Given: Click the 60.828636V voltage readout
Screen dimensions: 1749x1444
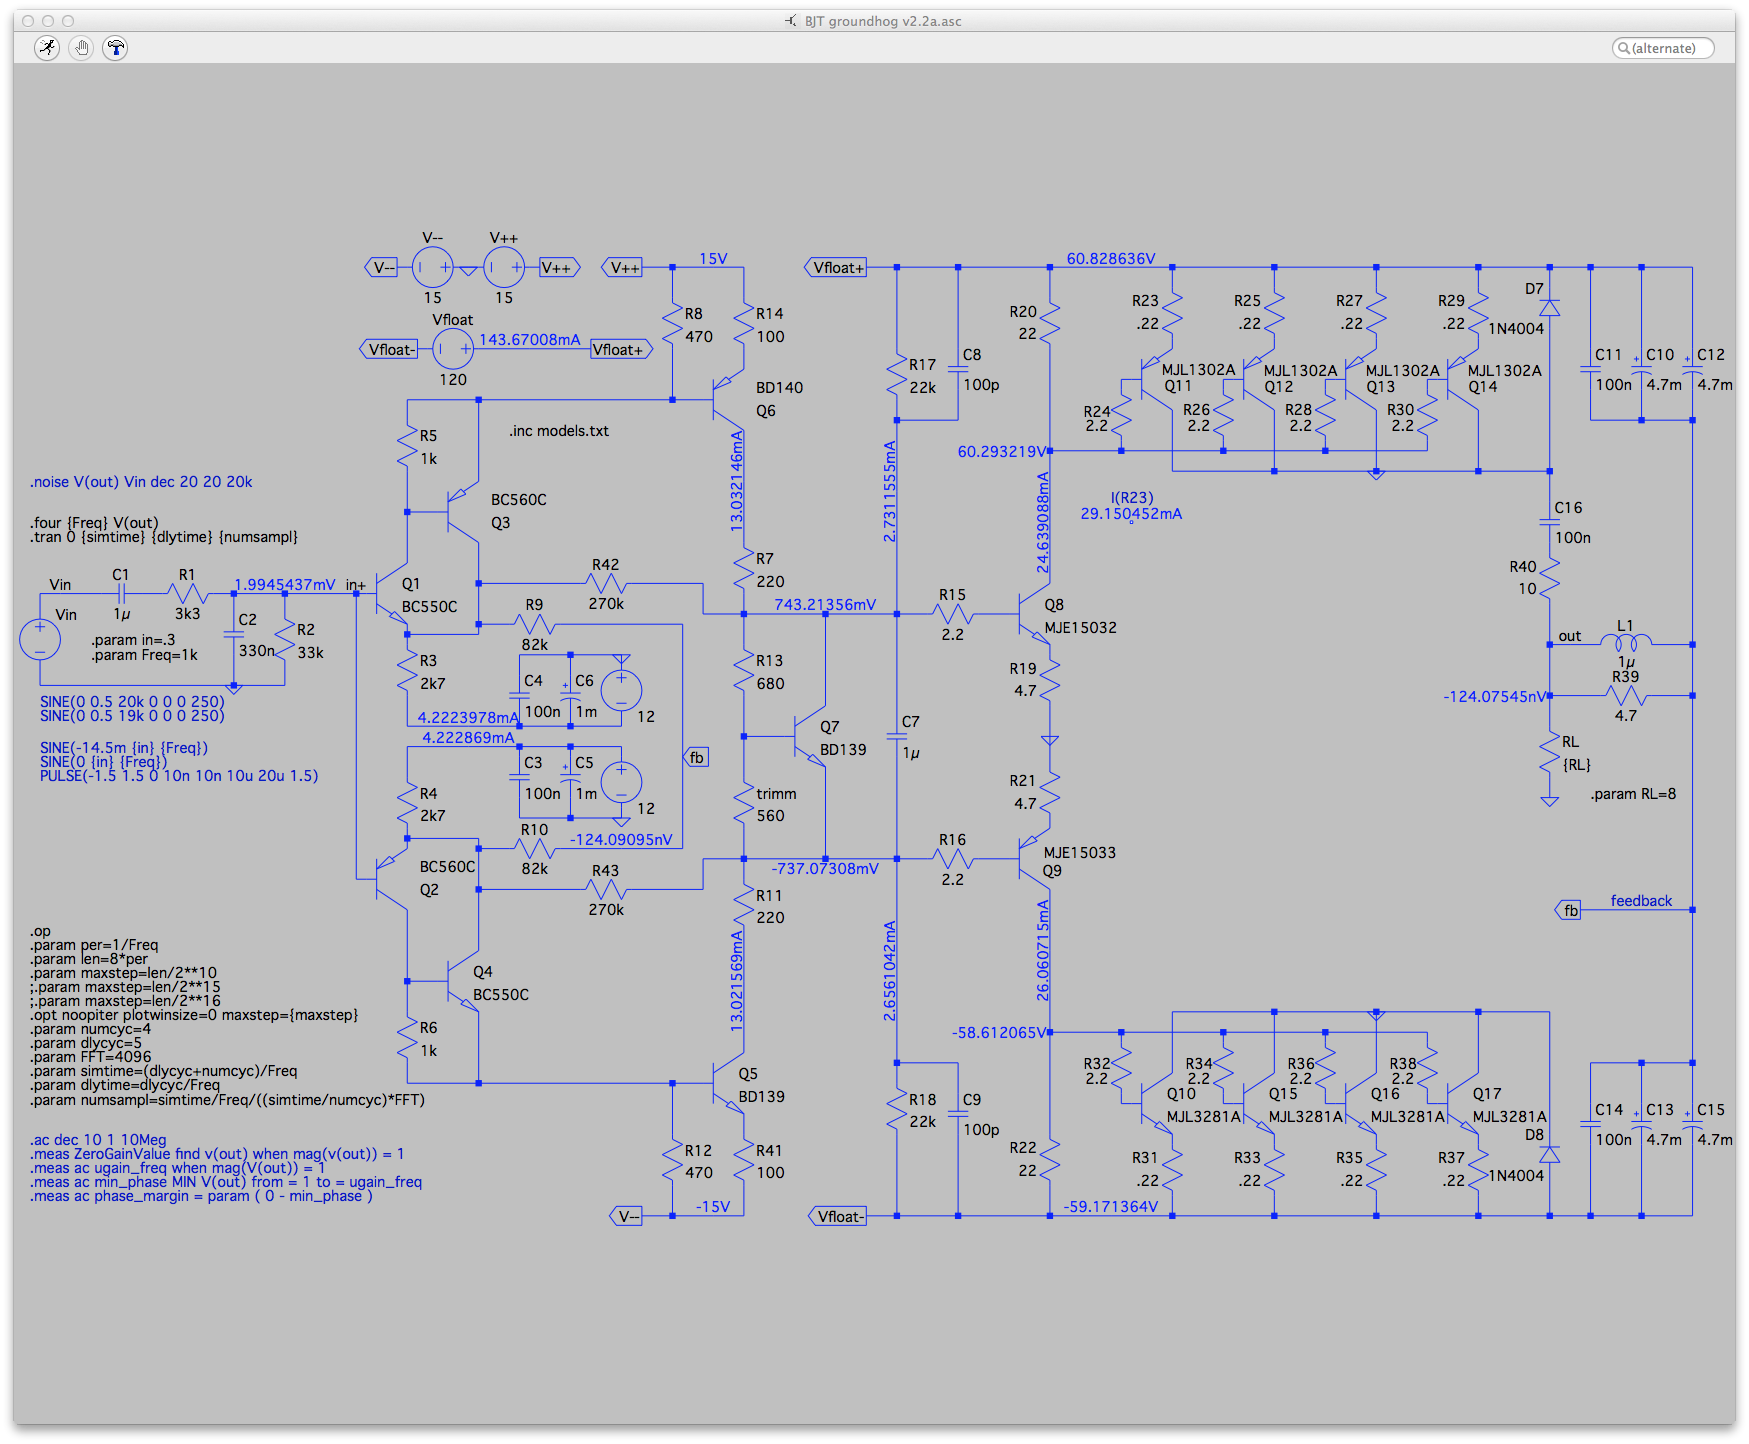Looking at the screenshot, I should coord(1110,258).
